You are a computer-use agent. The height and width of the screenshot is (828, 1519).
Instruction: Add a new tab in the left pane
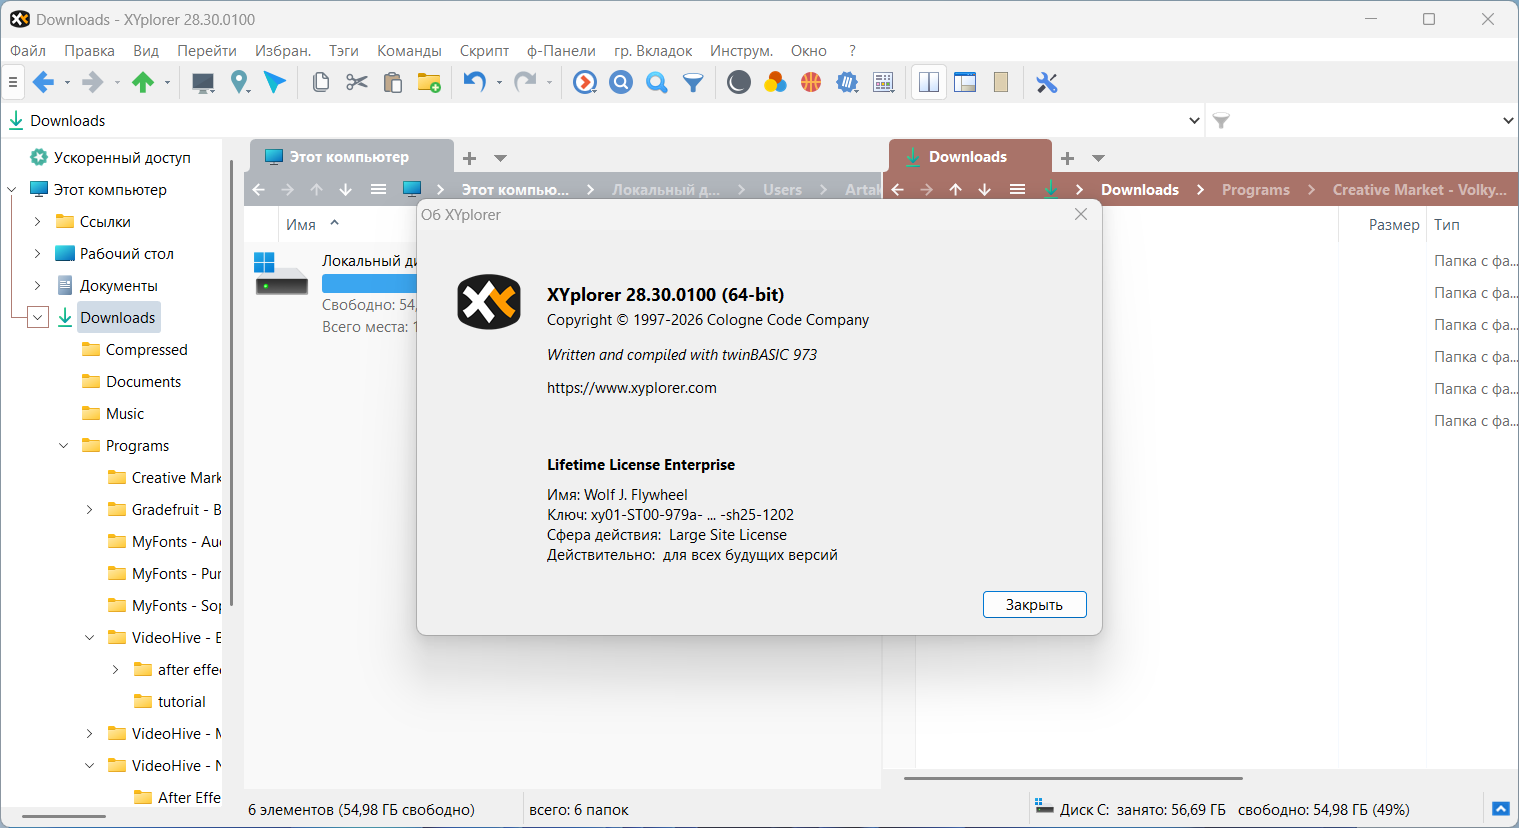click(469, 158)
